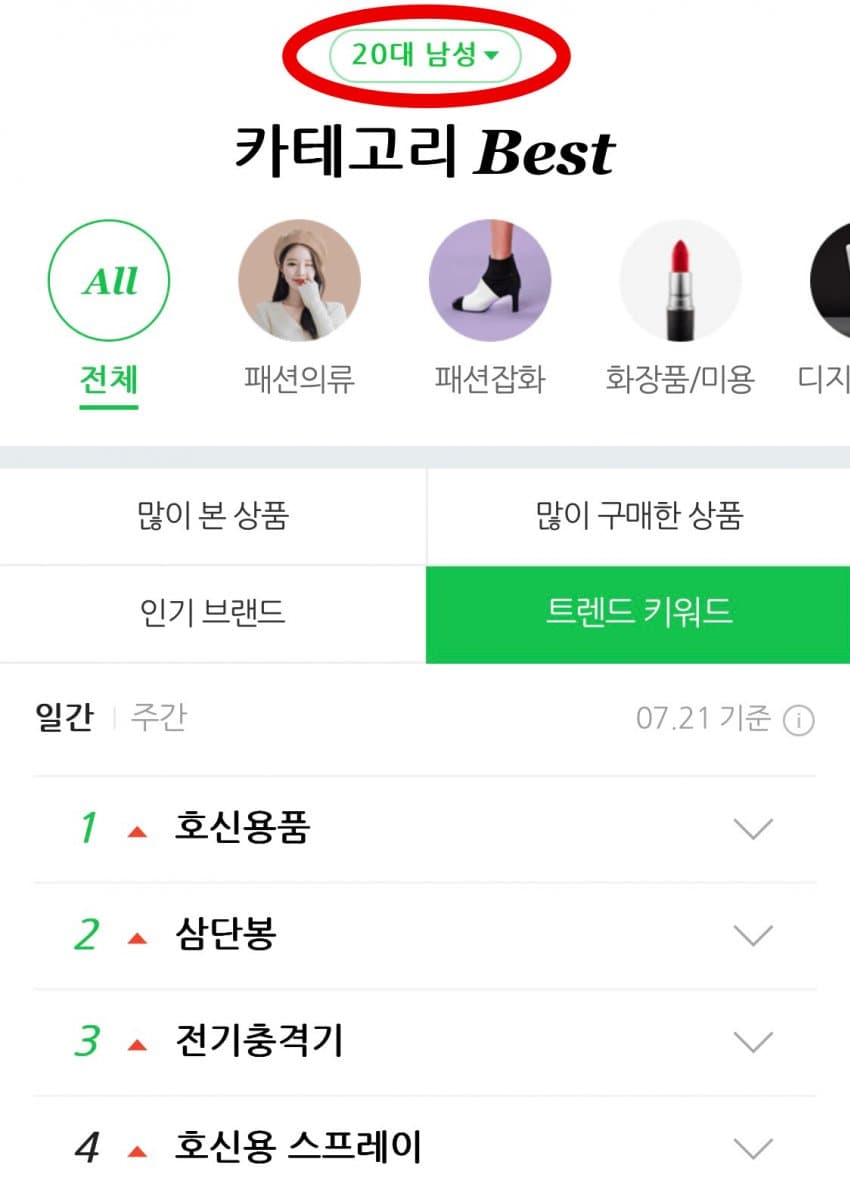Image resolution: width=850 pixels, height=1196 pixels.
Task: Click the info icon beside 07.21 기준
Action: (798, 720)
